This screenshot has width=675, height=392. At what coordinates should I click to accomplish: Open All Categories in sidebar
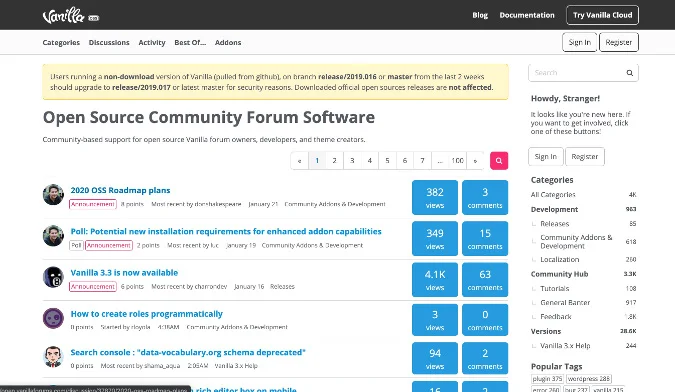pos(553,194)
